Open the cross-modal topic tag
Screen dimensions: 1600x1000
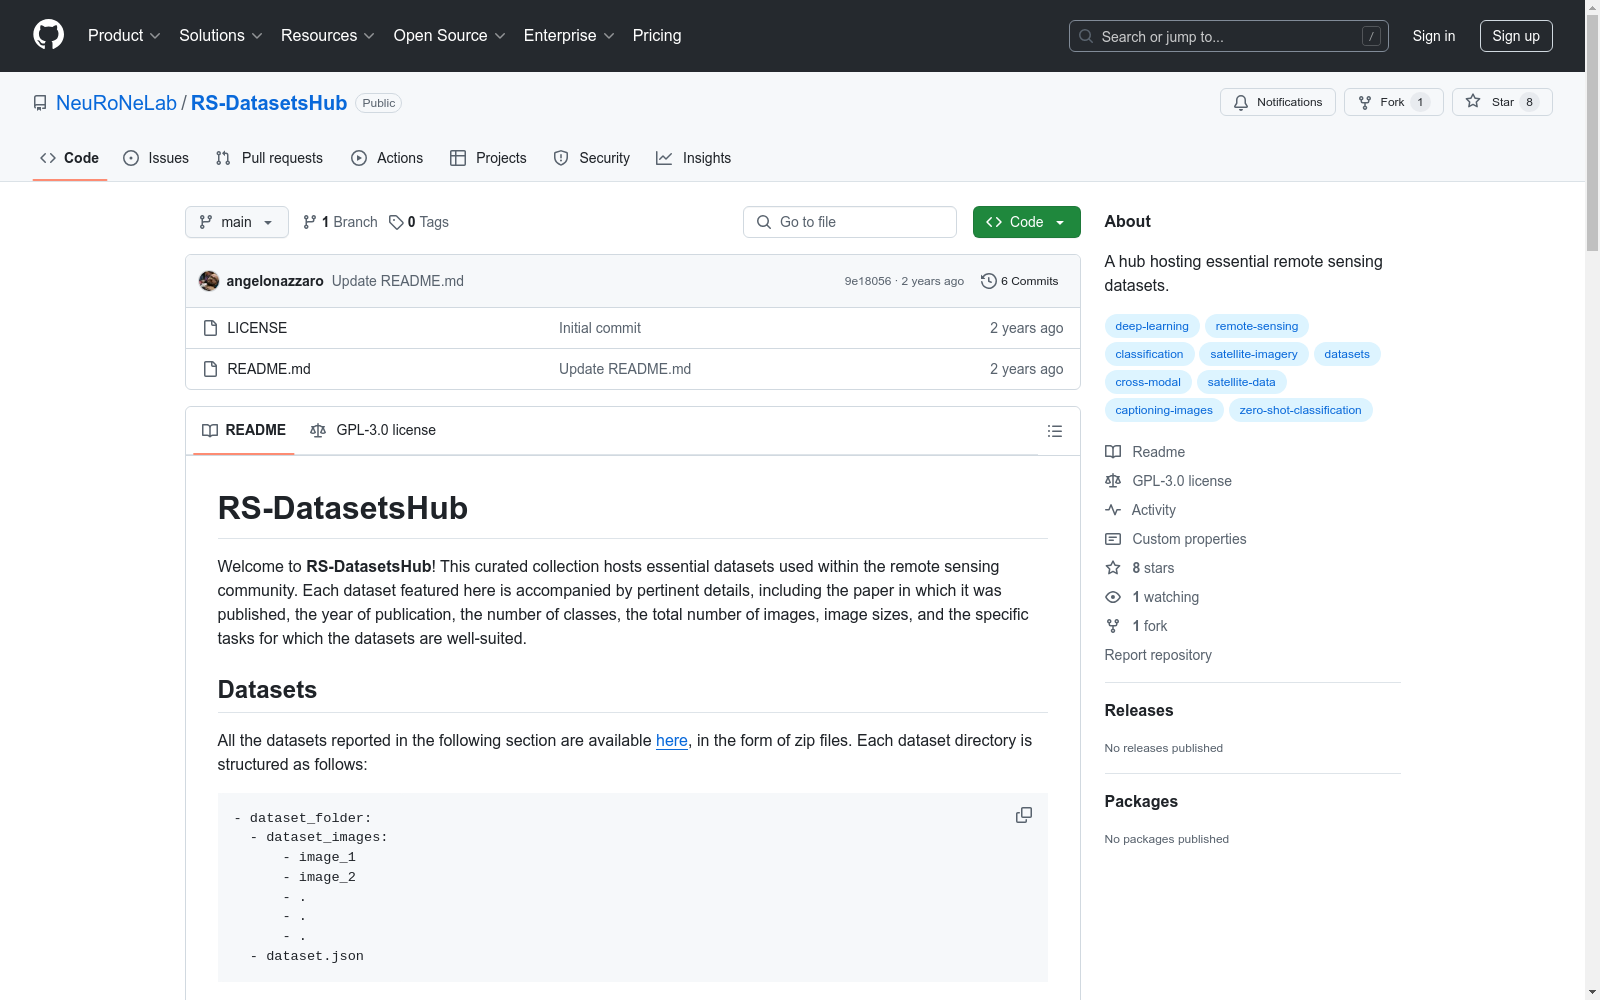[1148, 382]
